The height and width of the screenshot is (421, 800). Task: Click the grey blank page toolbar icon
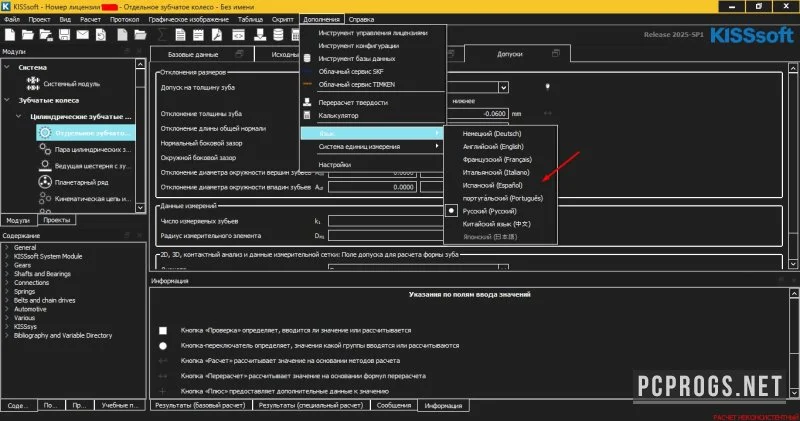(122, 35)
